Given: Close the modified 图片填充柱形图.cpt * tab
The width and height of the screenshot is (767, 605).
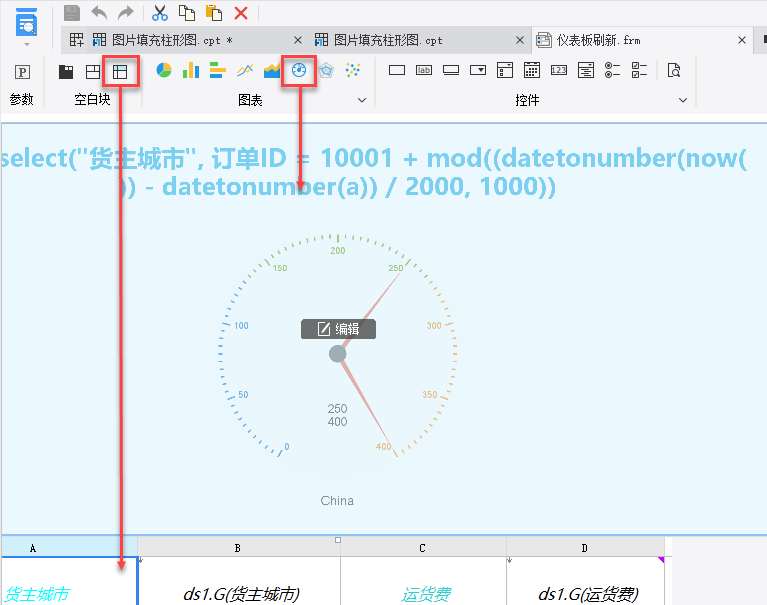Looking at the screenshot, I should (x=297, y=40).
